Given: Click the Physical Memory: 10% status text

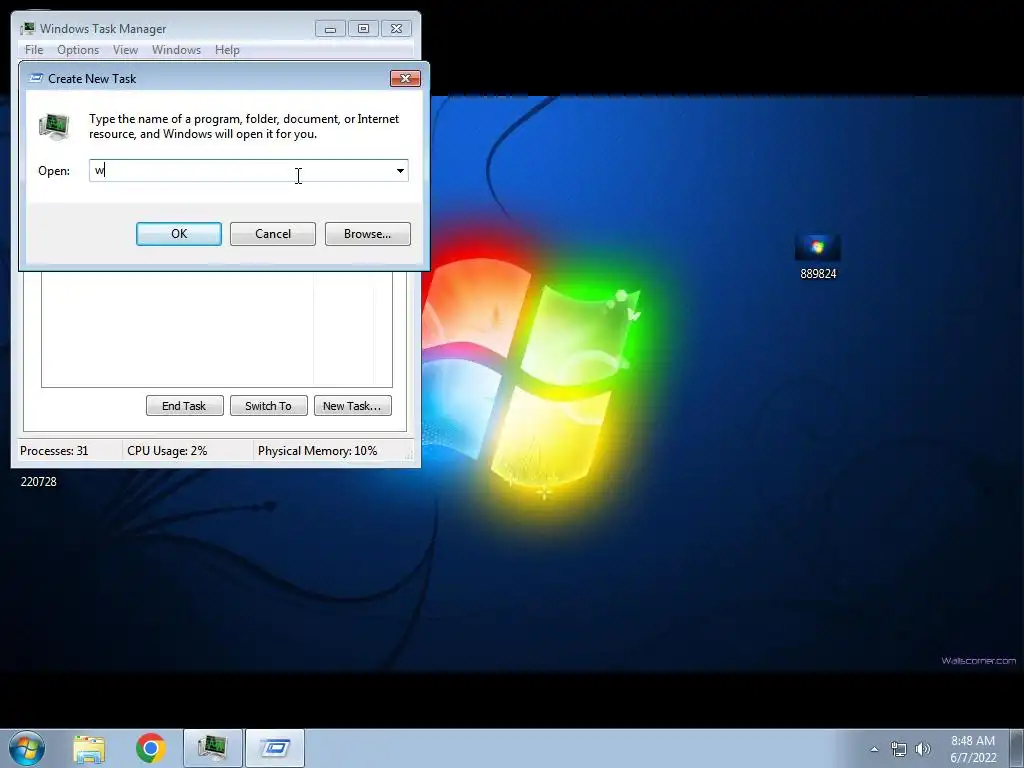Looking at the screenshot, I should (x=317, y=451).
